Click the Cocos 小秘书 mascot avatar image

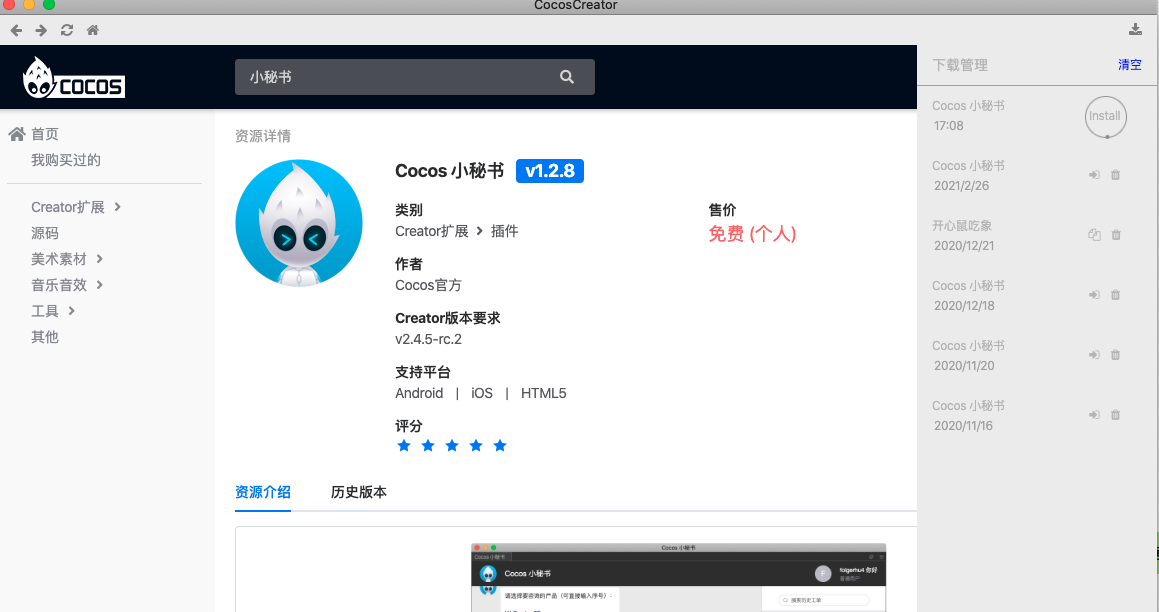pos(299,223)
